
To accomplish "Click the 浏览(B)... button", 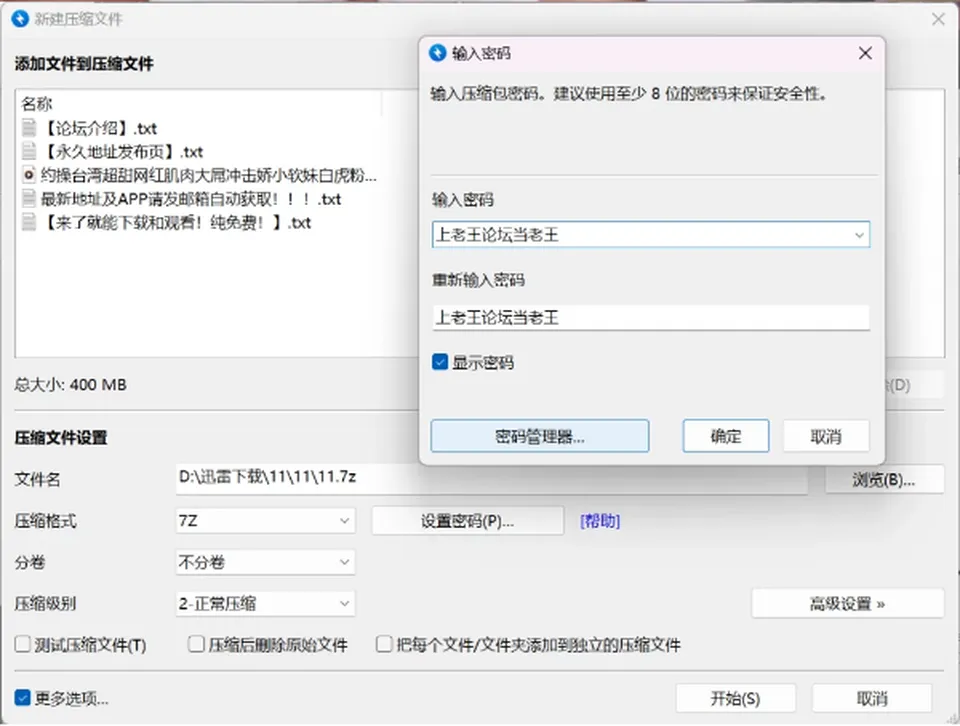I will pyautogui.click(x=883, y=480).
